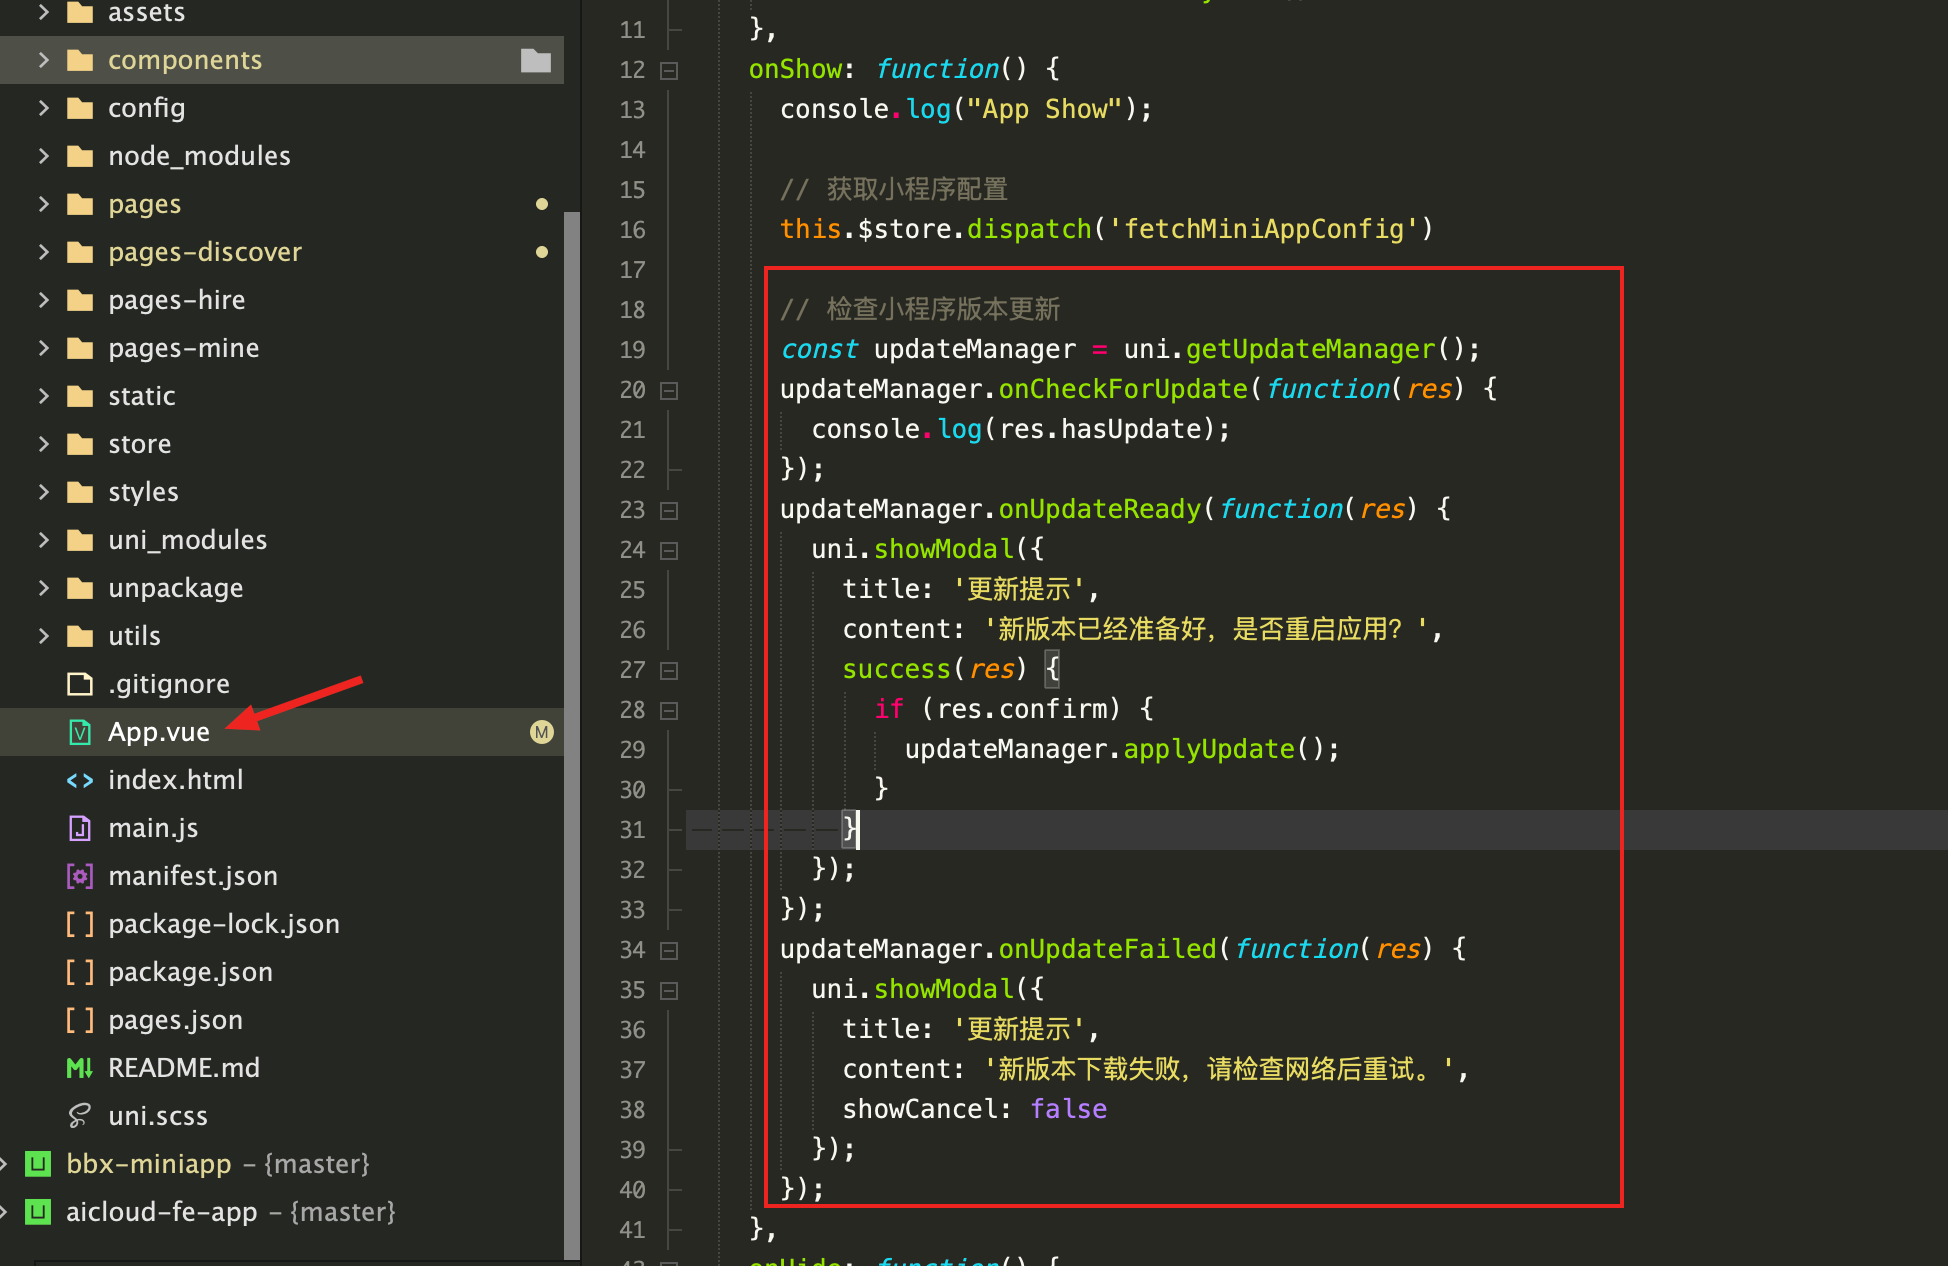Open pages.json from the file tree

coord(175,1020)
